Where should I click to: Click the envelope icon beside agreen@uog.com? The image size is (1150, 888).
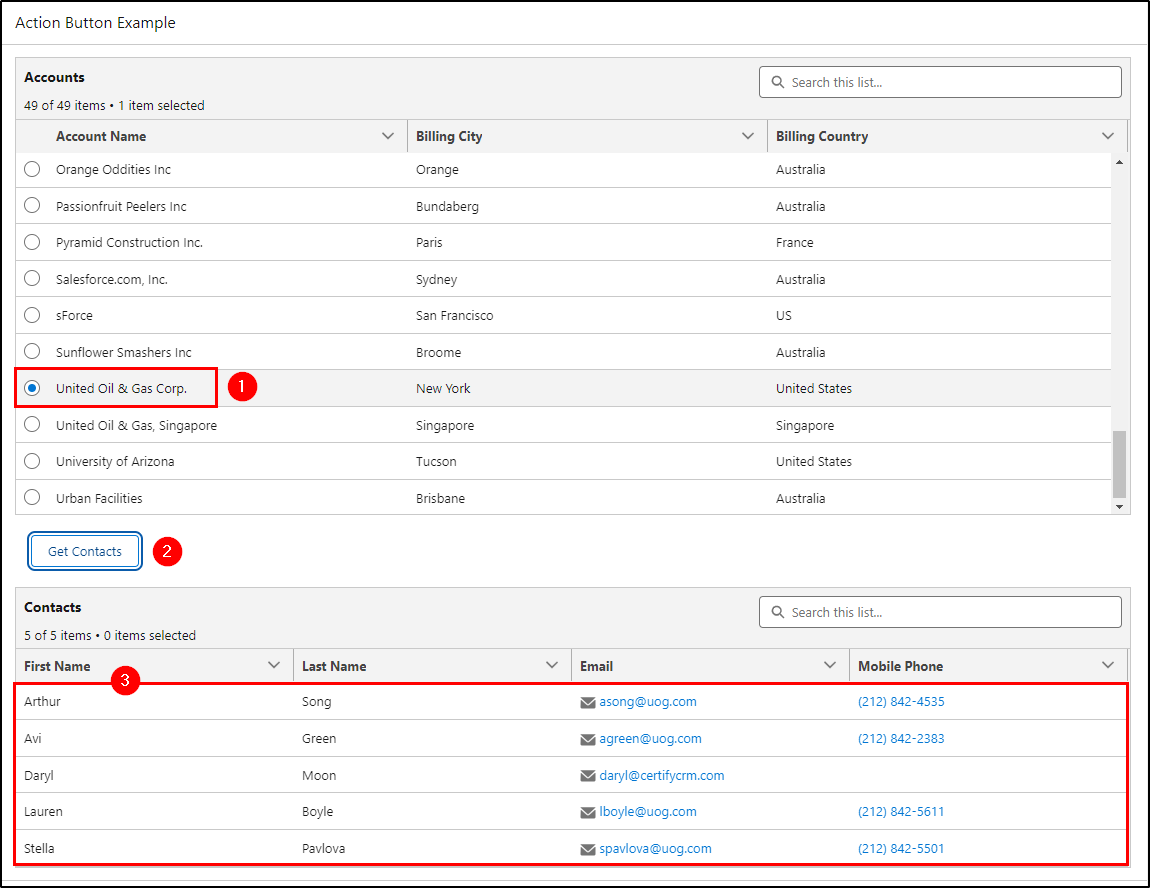click(587, 739)
